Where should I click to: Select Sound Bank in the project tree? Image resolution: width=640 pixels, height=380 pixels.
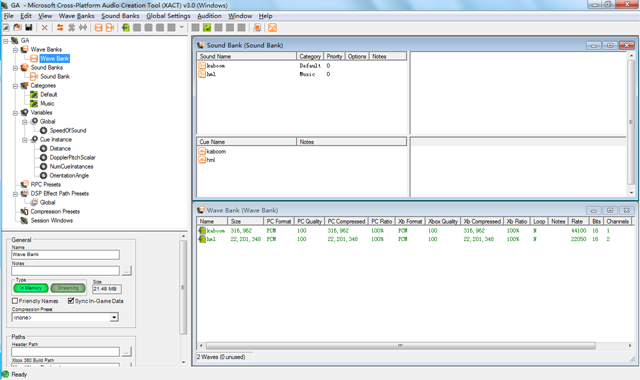(x=55, y=76)
